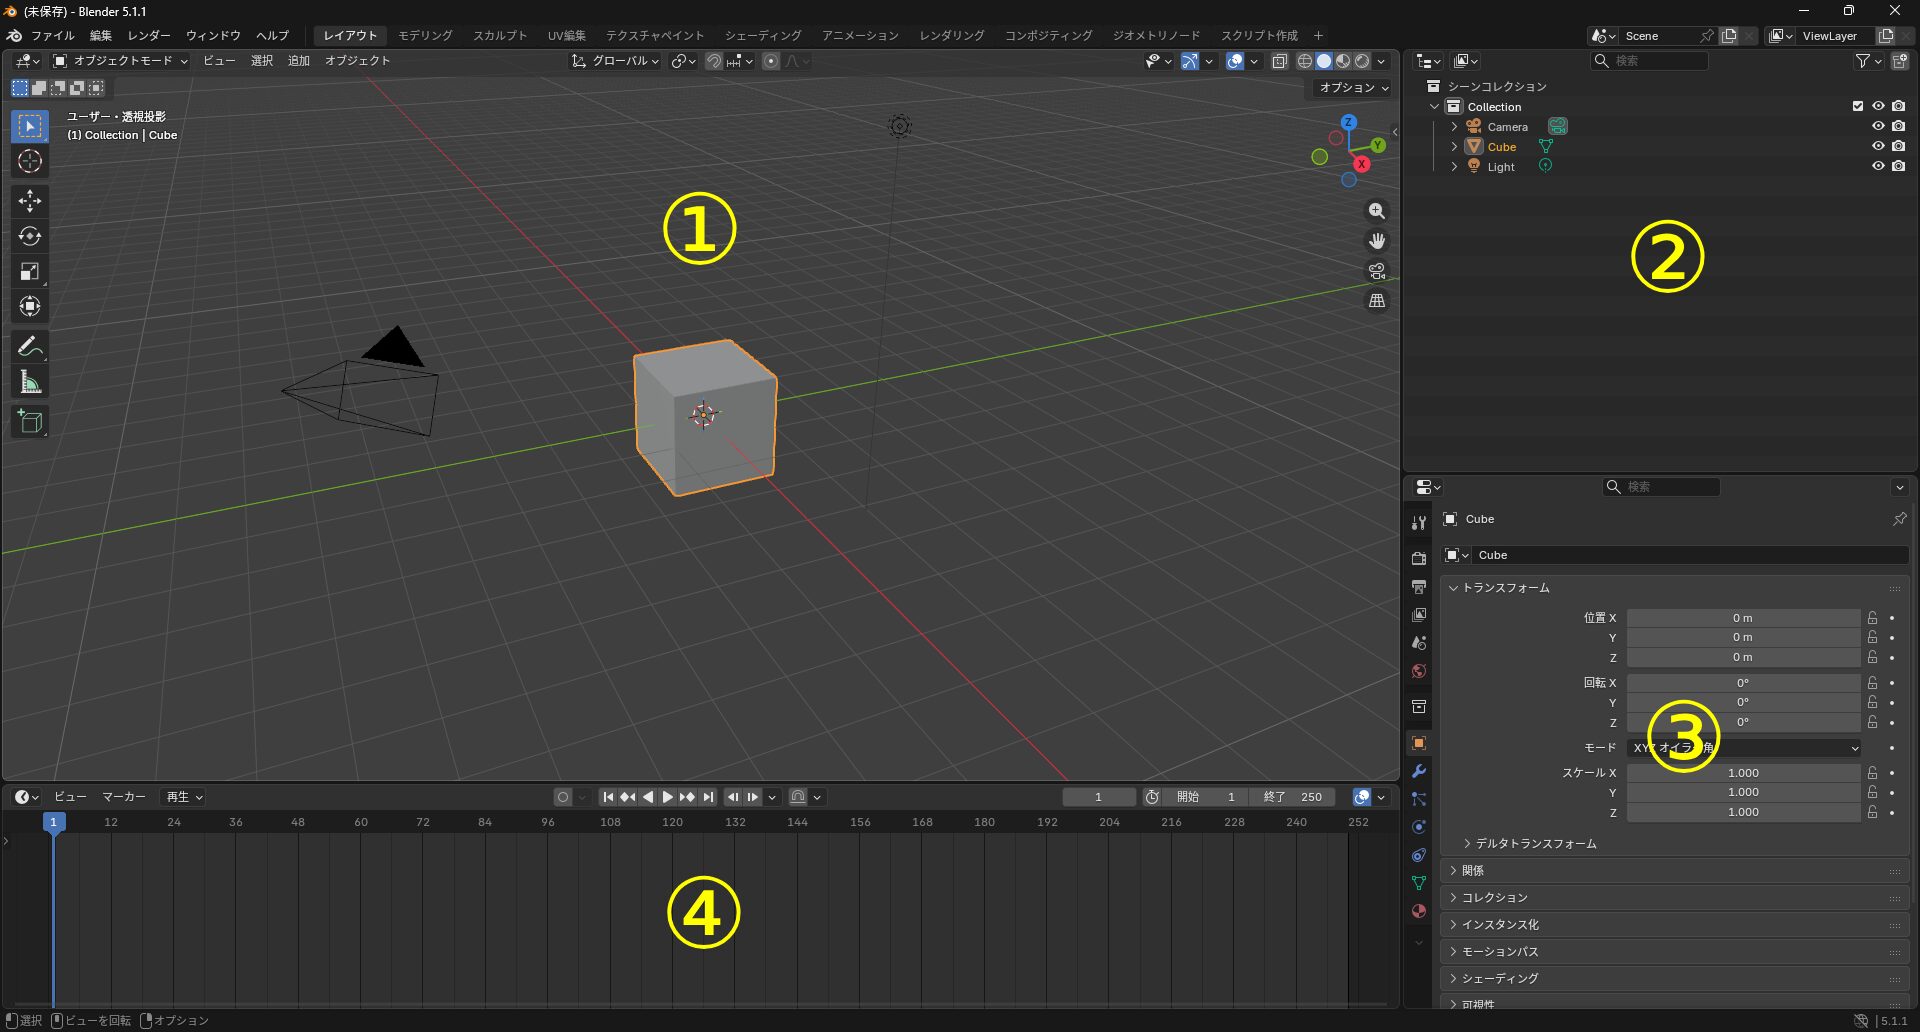This screenshot has width=1920, height=1032.
Task: Open the Modifiers wrench properties tab
Action: coord(1418,771)
